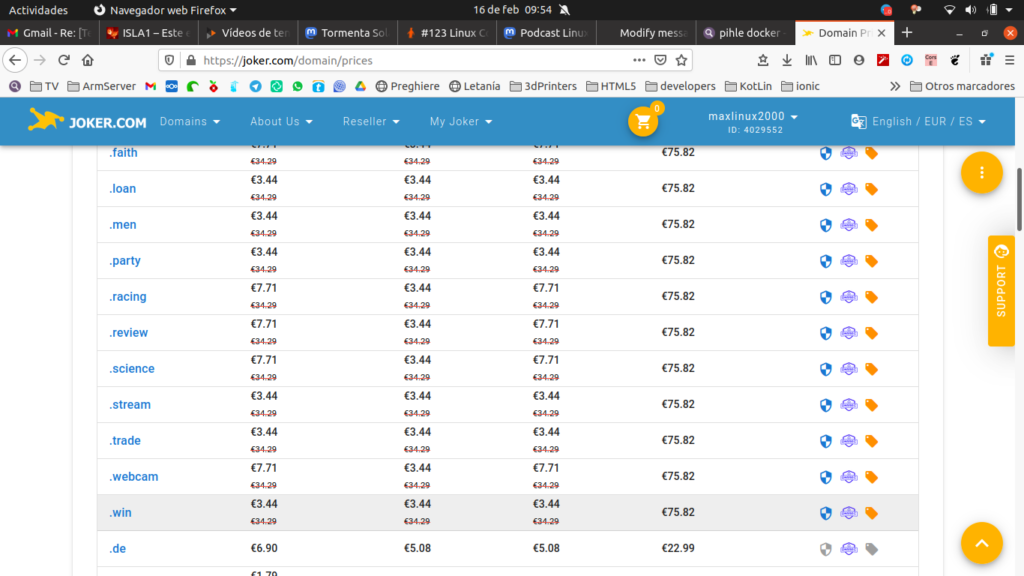Open the Telegram bookmark icon
The height and width of the screenshot is (576, 1024).
255,86
